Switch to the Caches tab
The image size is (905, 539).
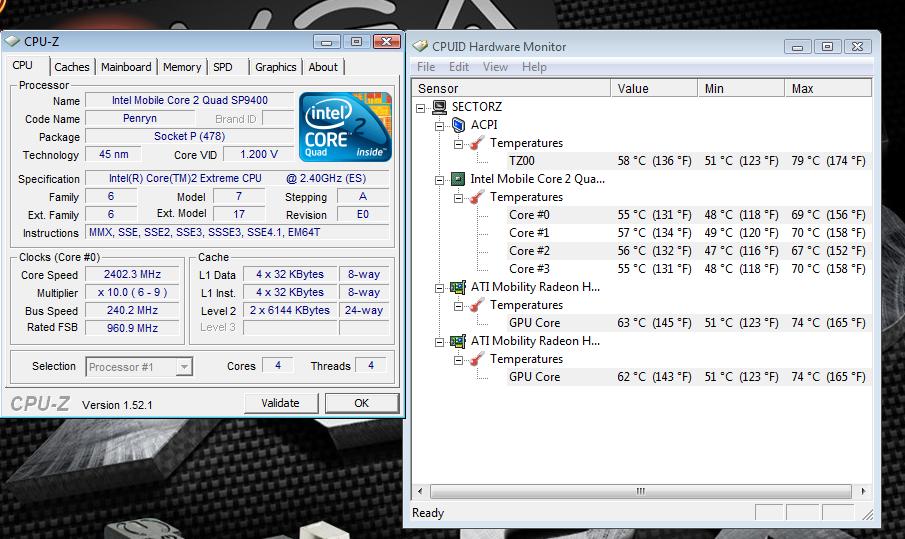click(x=72, y=67)
